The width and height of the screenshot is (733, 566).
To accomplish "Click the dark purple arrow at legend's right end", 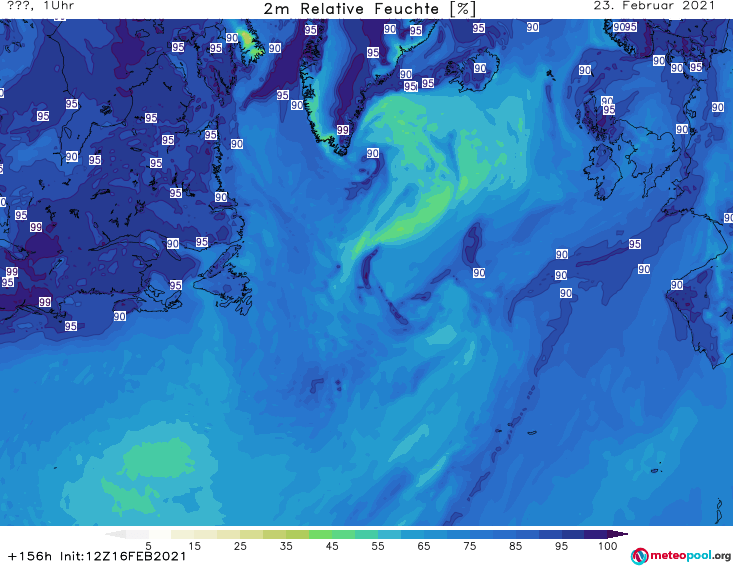I will coord(620,534).
